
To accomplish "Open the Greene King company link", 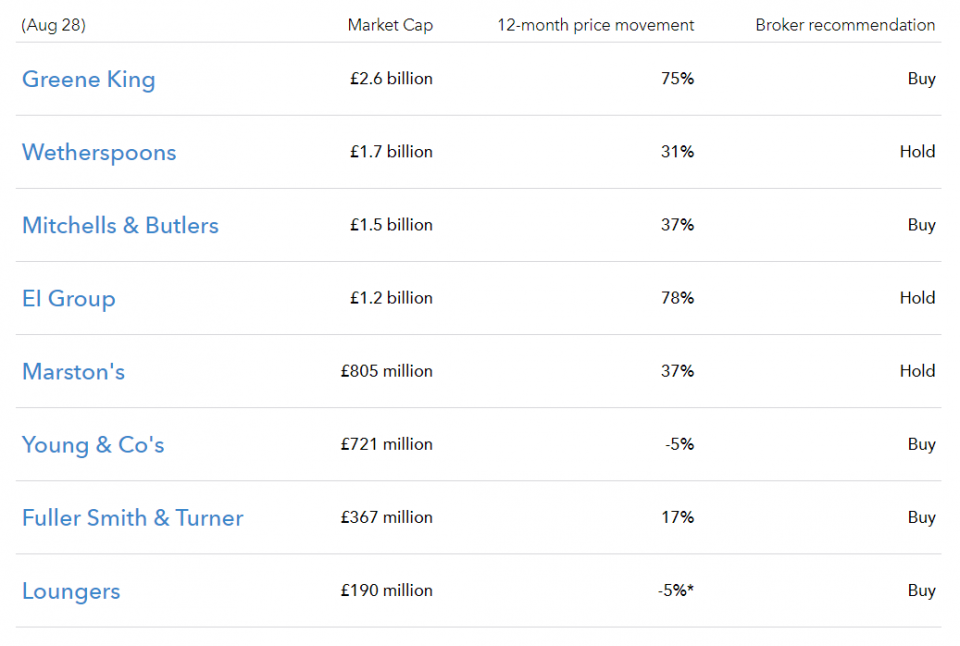I will (89, 80).
